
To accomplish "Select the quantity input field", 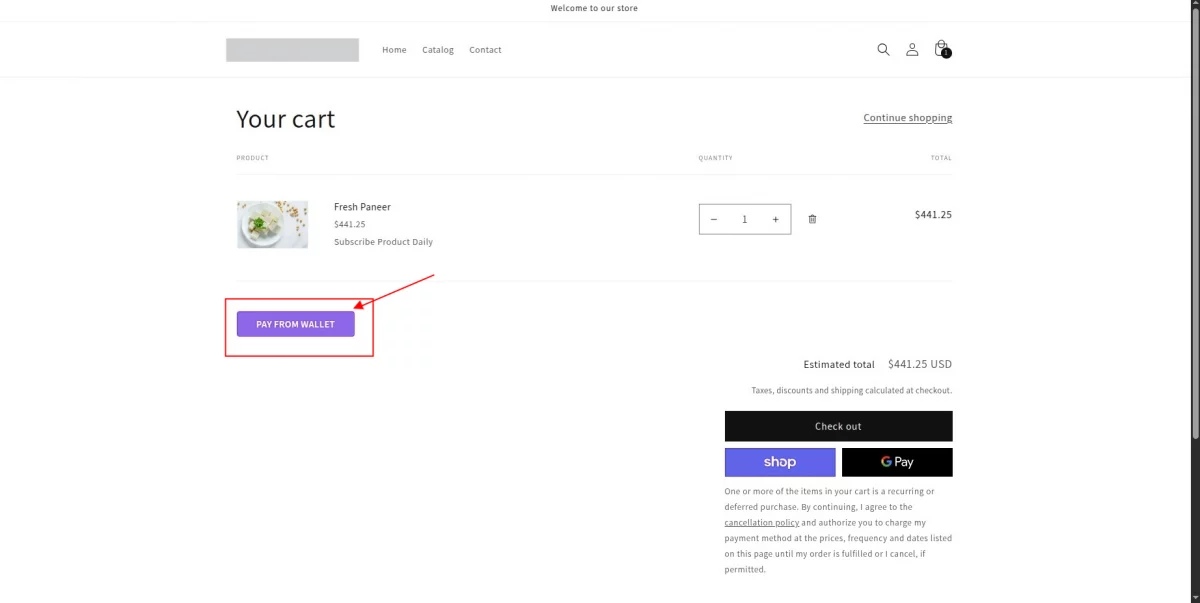I will (744, 218).
